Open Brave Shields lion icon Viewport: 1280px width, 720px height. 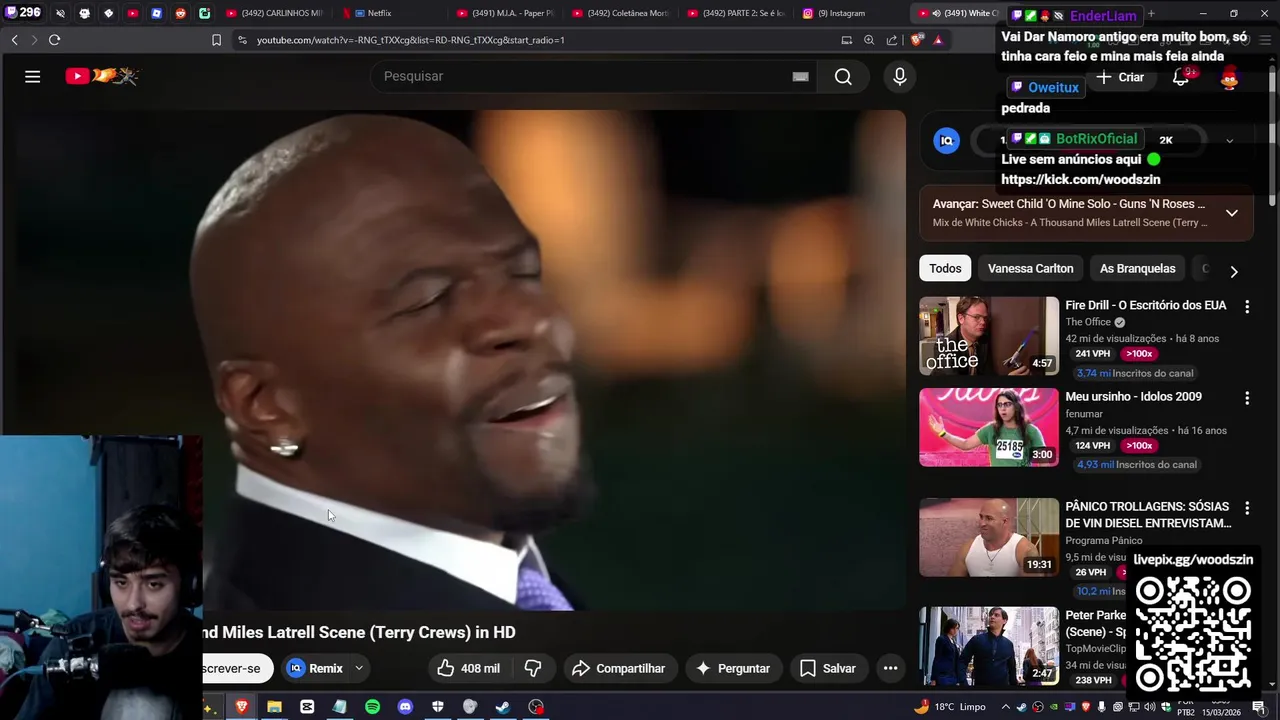(x=916, y=40)
